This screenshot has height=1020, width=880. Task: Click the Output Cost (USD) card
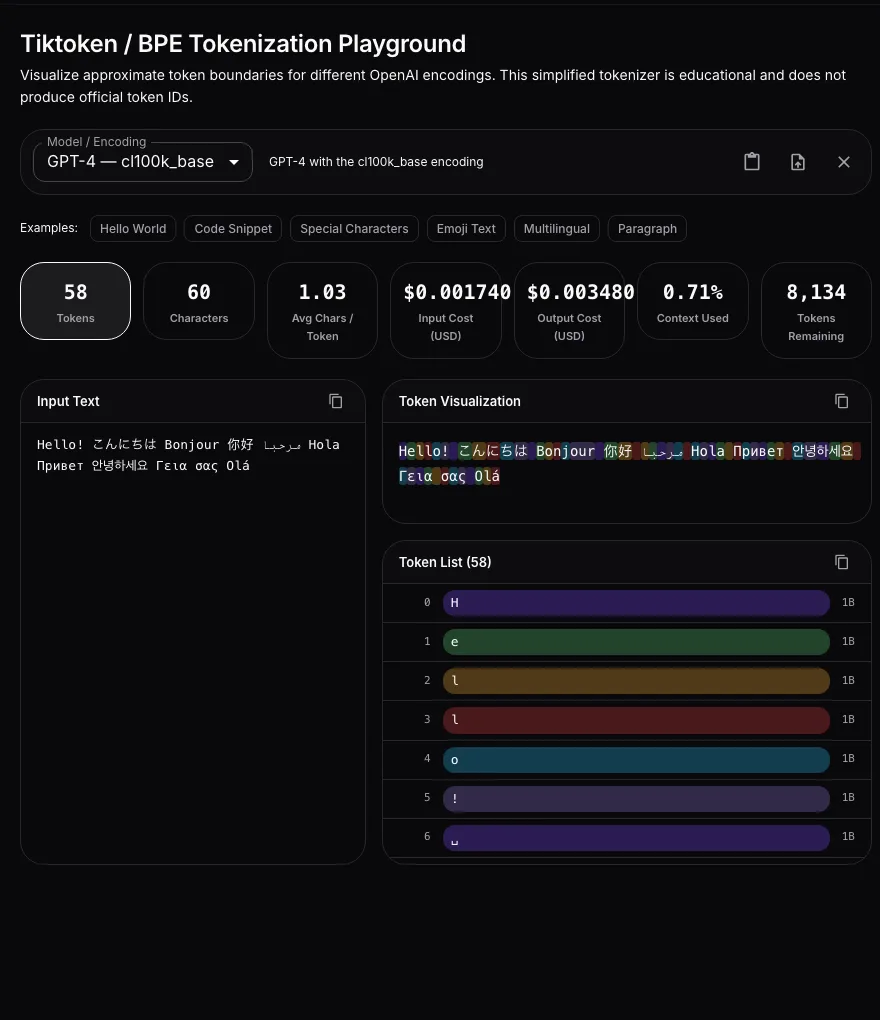tap(569, 310)
